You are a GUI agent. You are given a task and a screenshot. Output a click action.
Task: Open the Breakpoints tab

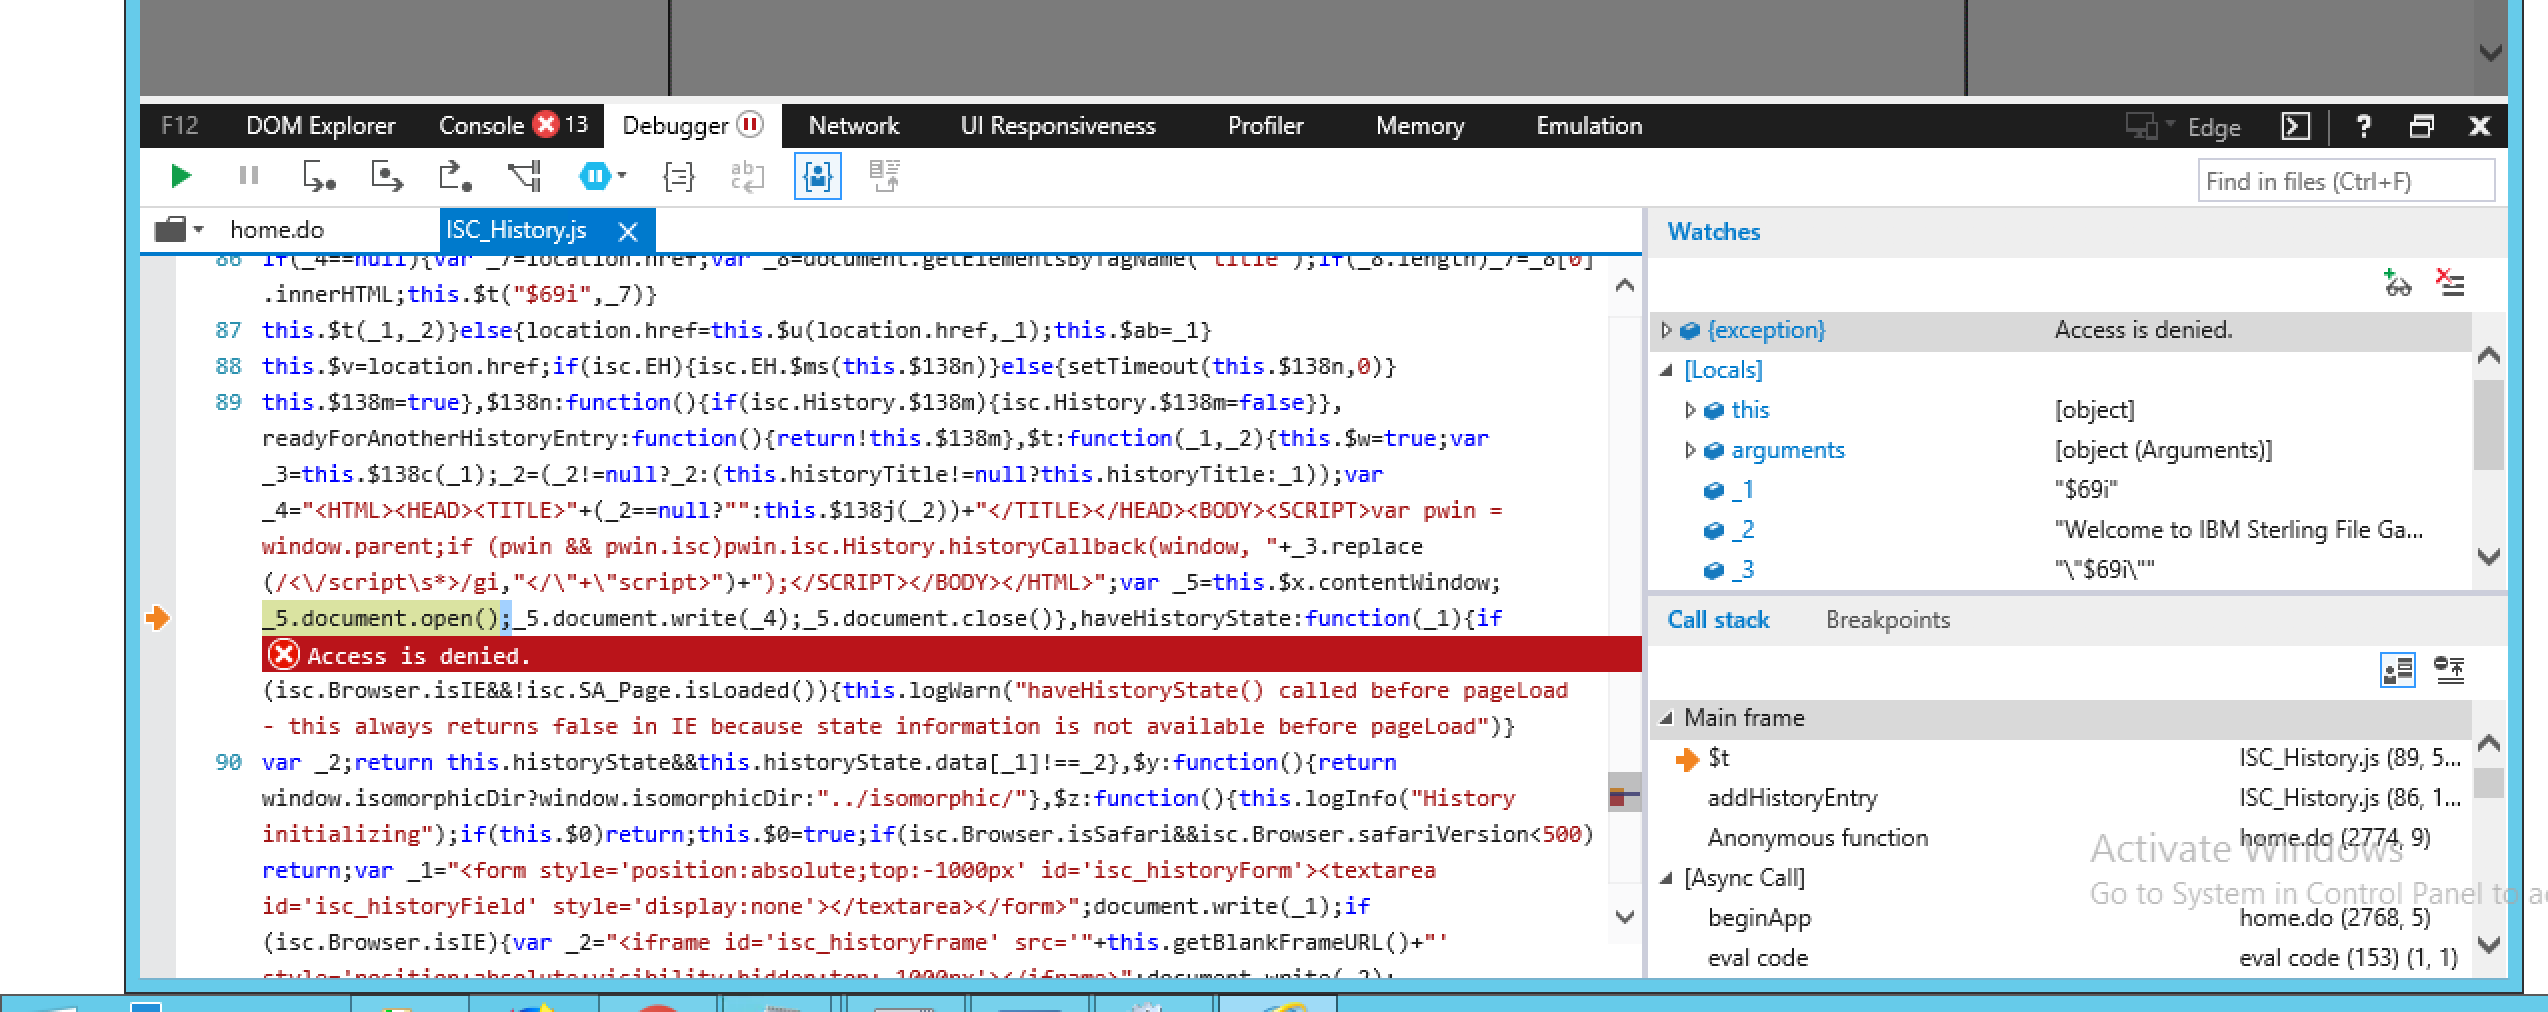pyautogui.click(x=1887, y=620)
